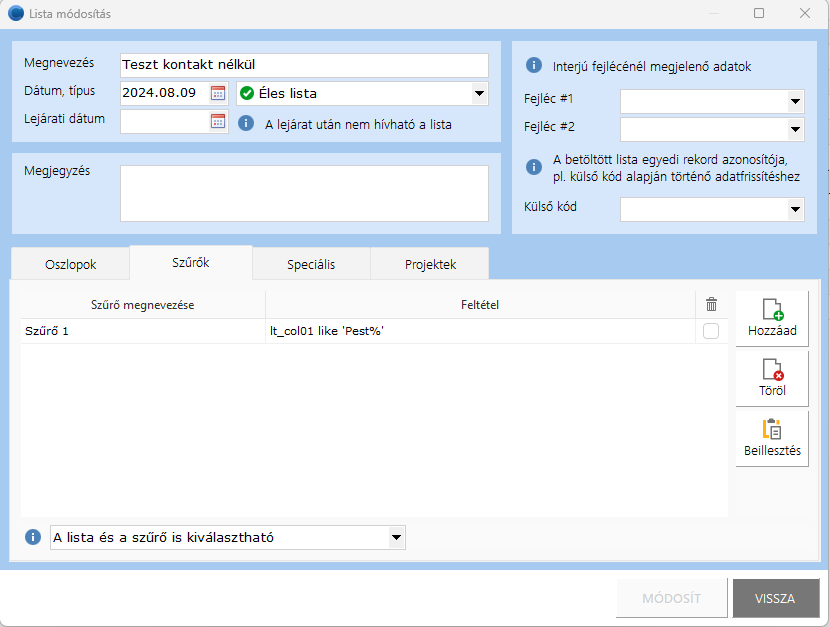Screen dimensions: 830x627
Task: Open the Projektek tab
Action: click(x=430, y=265)
